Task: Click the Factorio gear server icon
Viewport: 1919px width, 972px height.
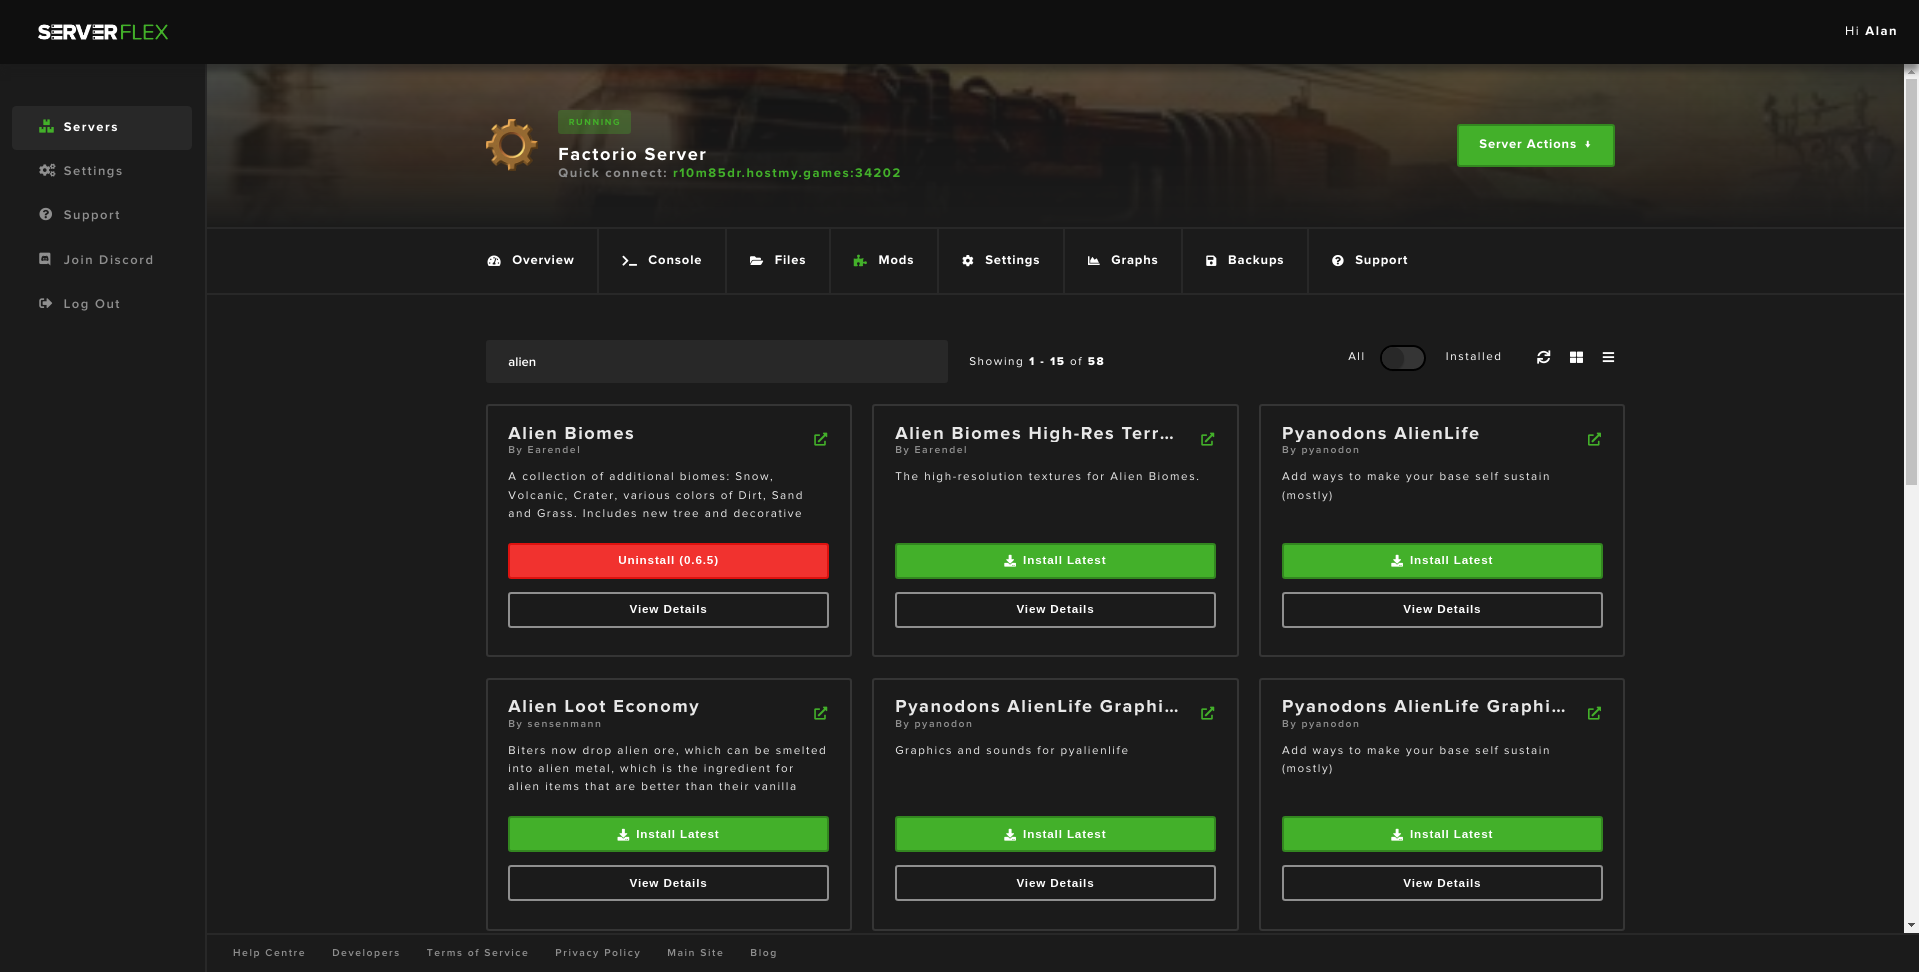Action: (512, 145)
